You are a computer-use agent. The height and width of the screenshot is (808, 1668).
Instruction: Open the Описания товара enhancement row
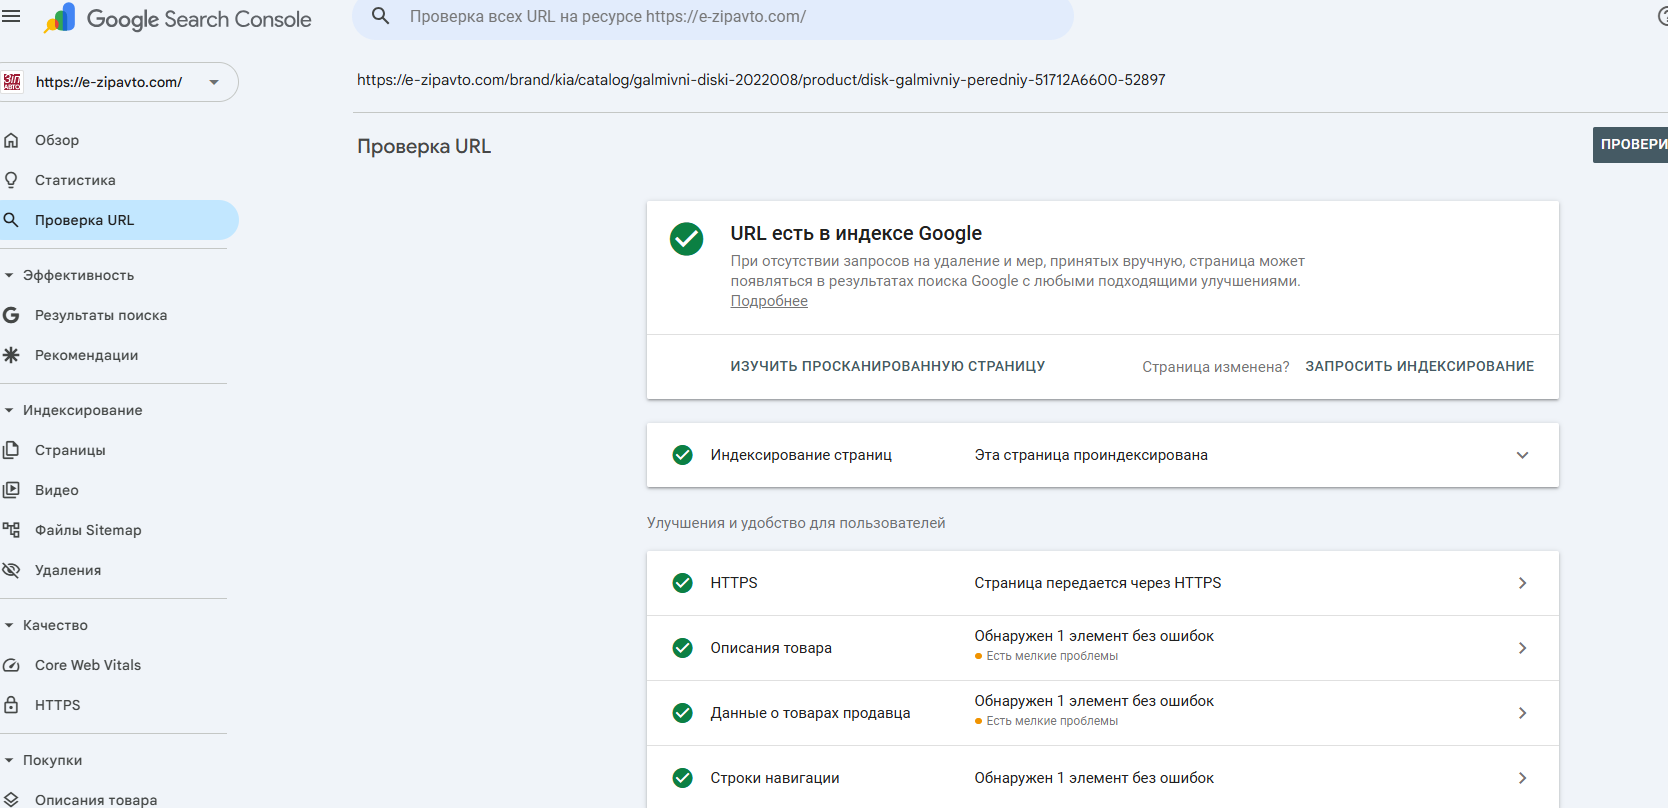click(1100, 648)
